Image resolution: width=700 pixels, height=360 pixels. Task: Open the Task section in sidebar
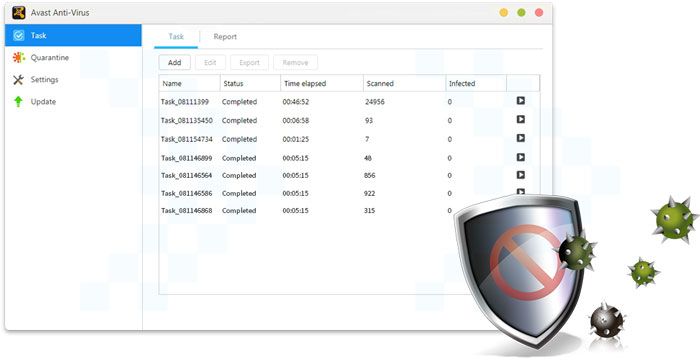point(73,35)
